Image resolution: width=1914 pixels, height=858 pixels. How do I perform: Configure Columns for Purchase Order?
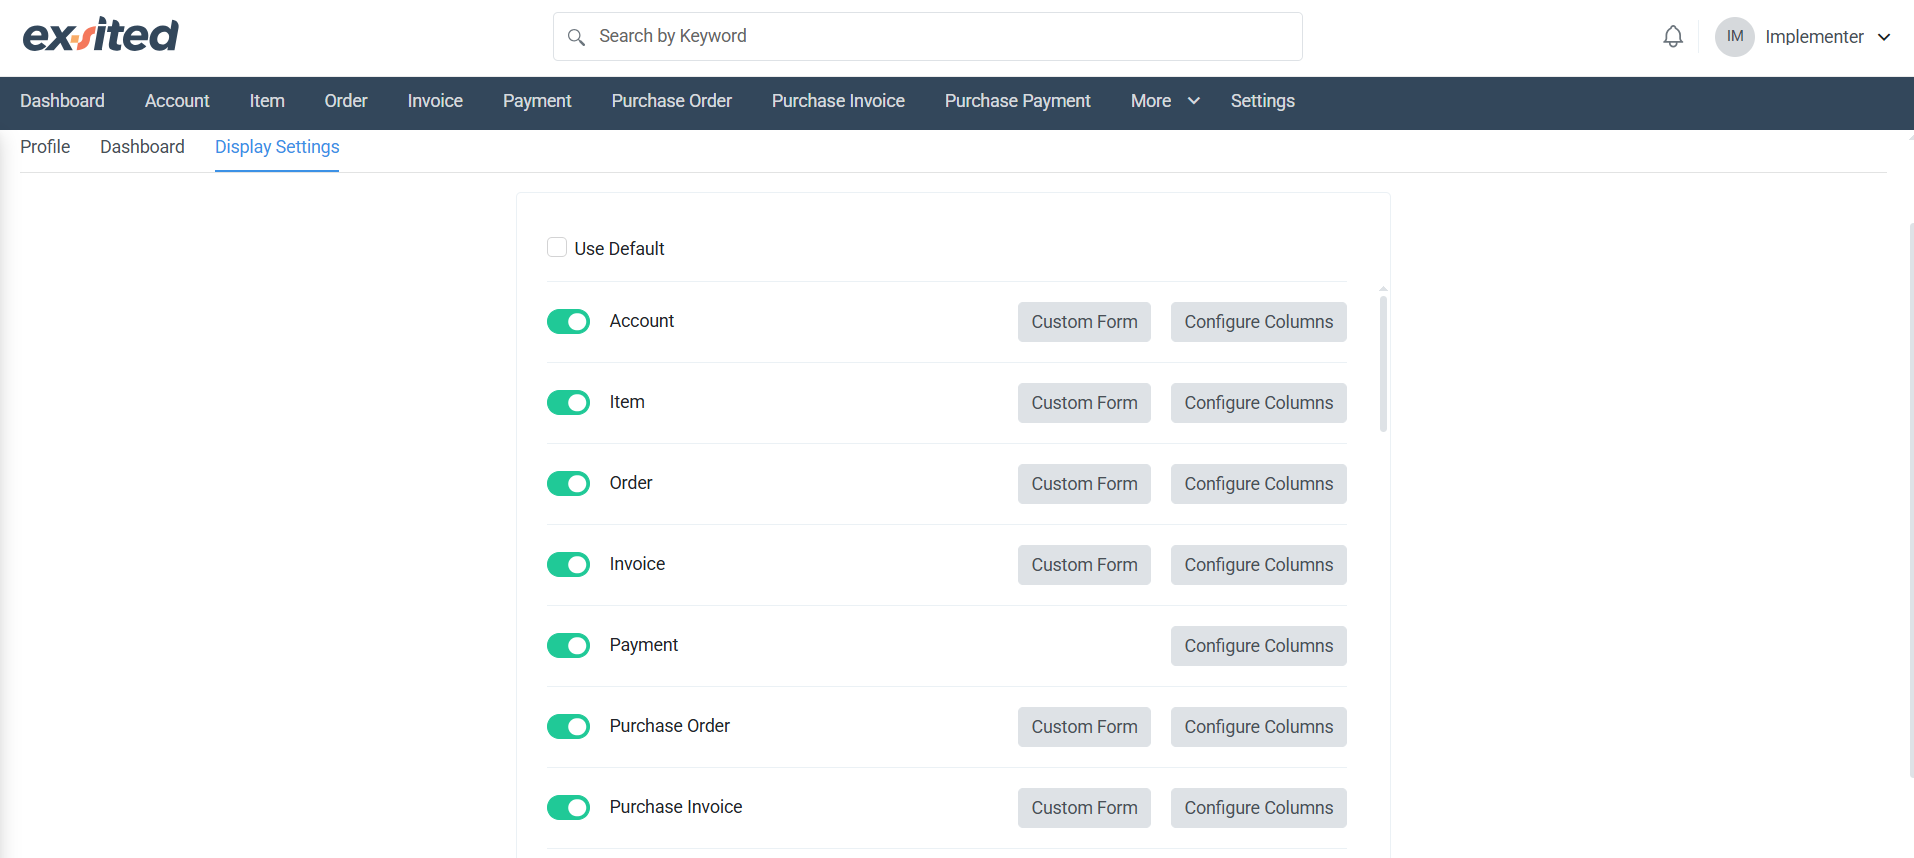[x=1259, y=727]
